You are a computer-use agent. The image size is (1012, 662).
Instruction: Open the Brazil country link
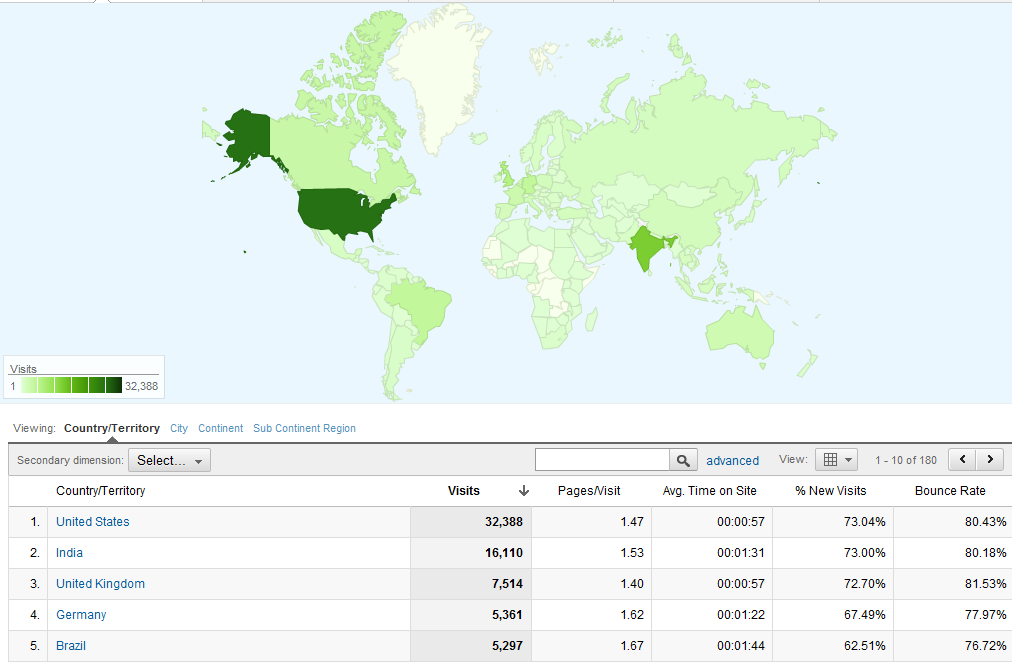tap(71, 646)
